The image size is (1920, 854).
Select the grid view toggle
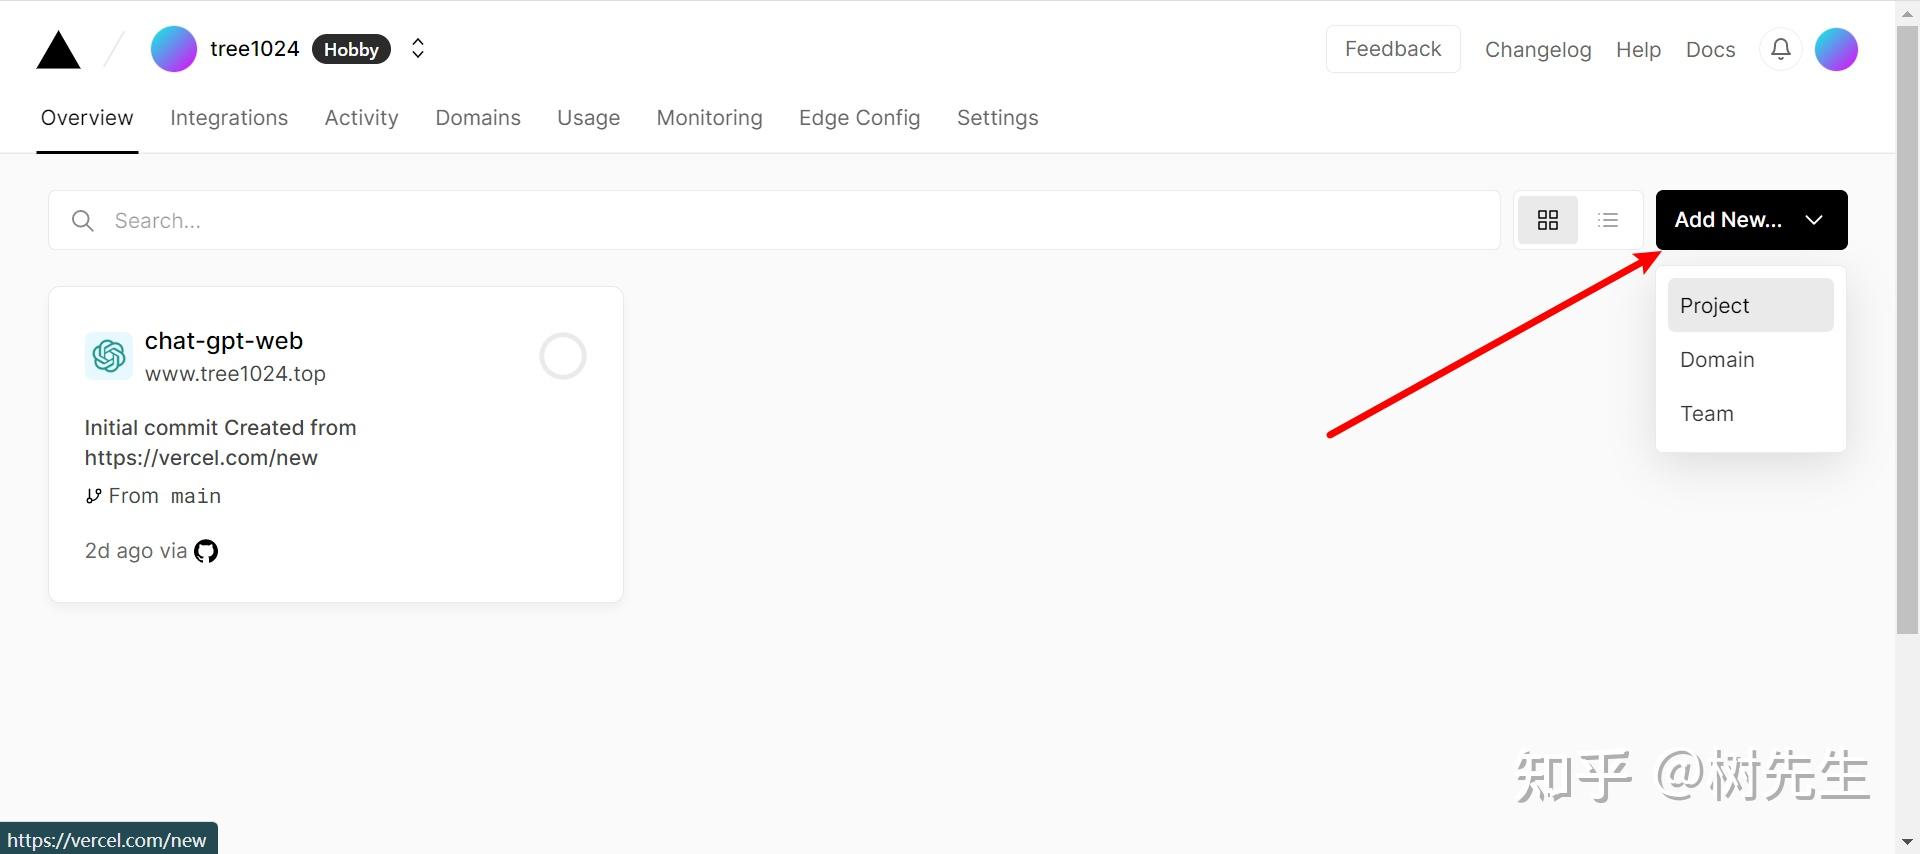pos(1548,220)
